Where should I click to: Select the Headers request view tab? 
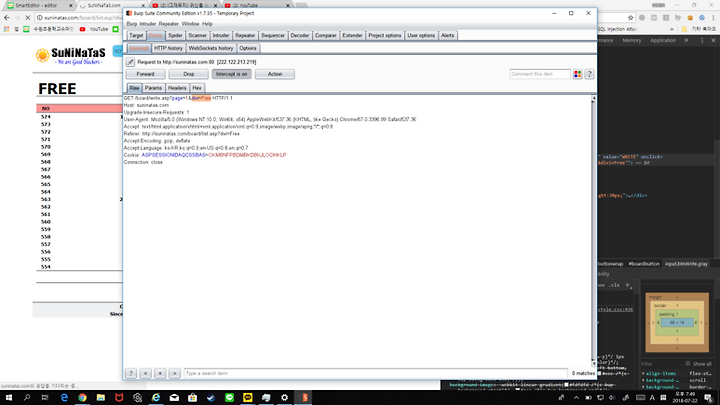(177, 88)
